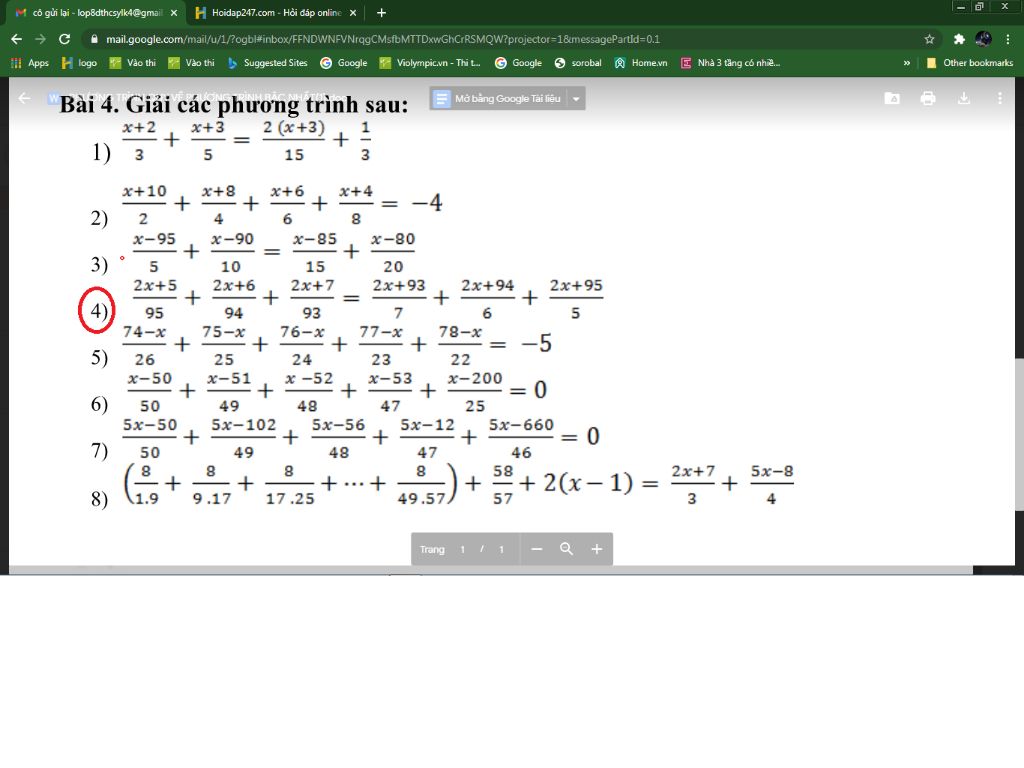Open the first 'Vào thi' bookmark

point(133,63)
